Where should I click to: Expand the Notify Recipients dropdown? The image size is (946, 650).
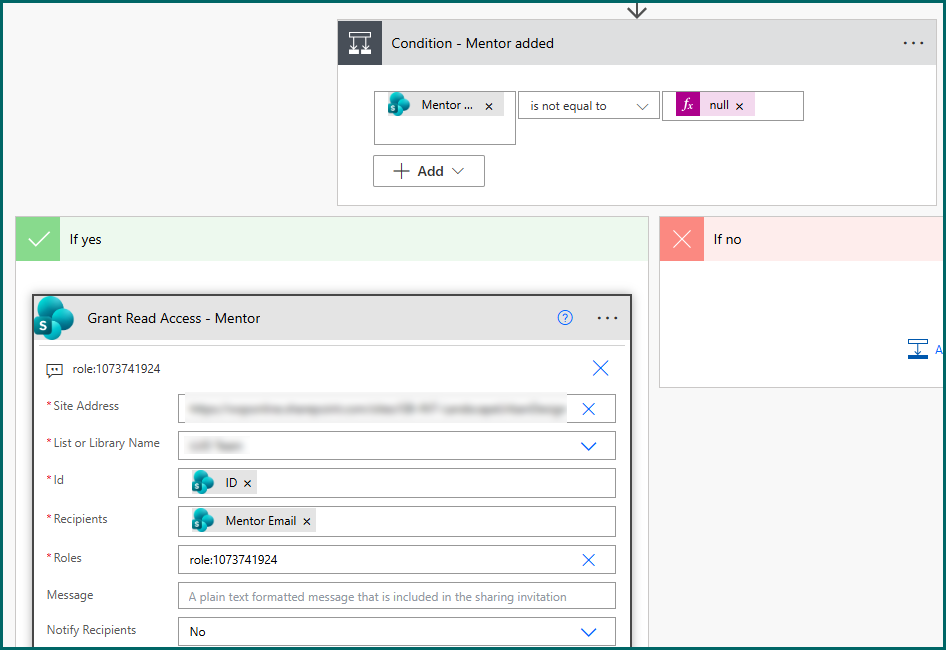tap(588, 632)
